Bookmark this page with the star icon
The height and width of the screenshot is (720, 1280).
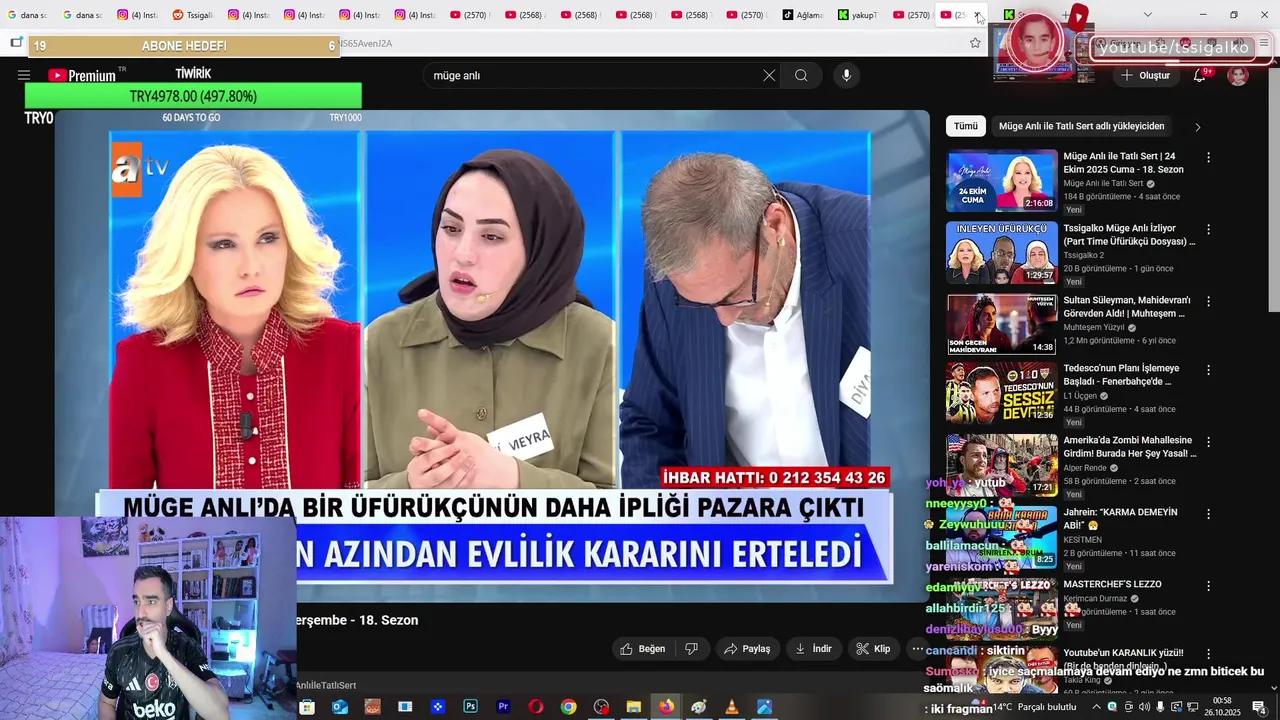(x=975, y=43)
